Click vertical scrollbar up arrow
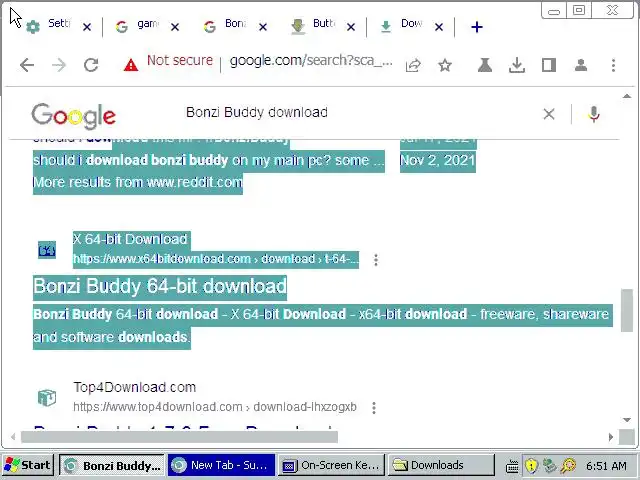Screen dimensions: 640x480 pyautogui.click(x=627, y=96)
